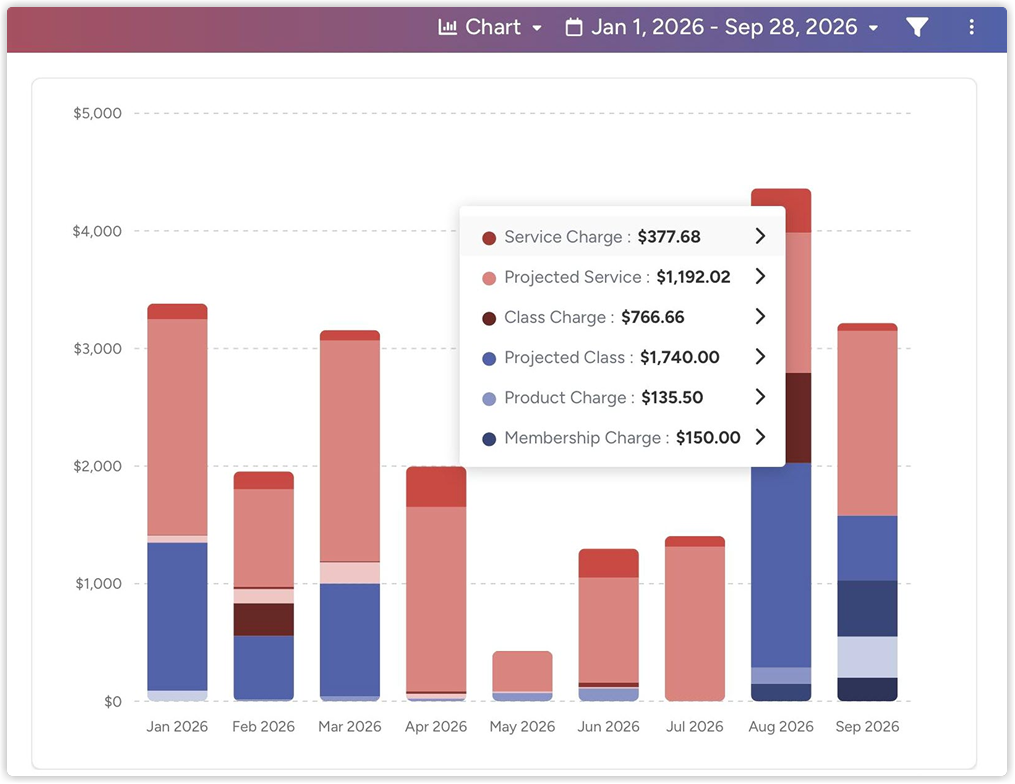Screen dimensions: 1015x784
Task: Click the $5,000 y-axis label
Action: [x=97, y=113]
